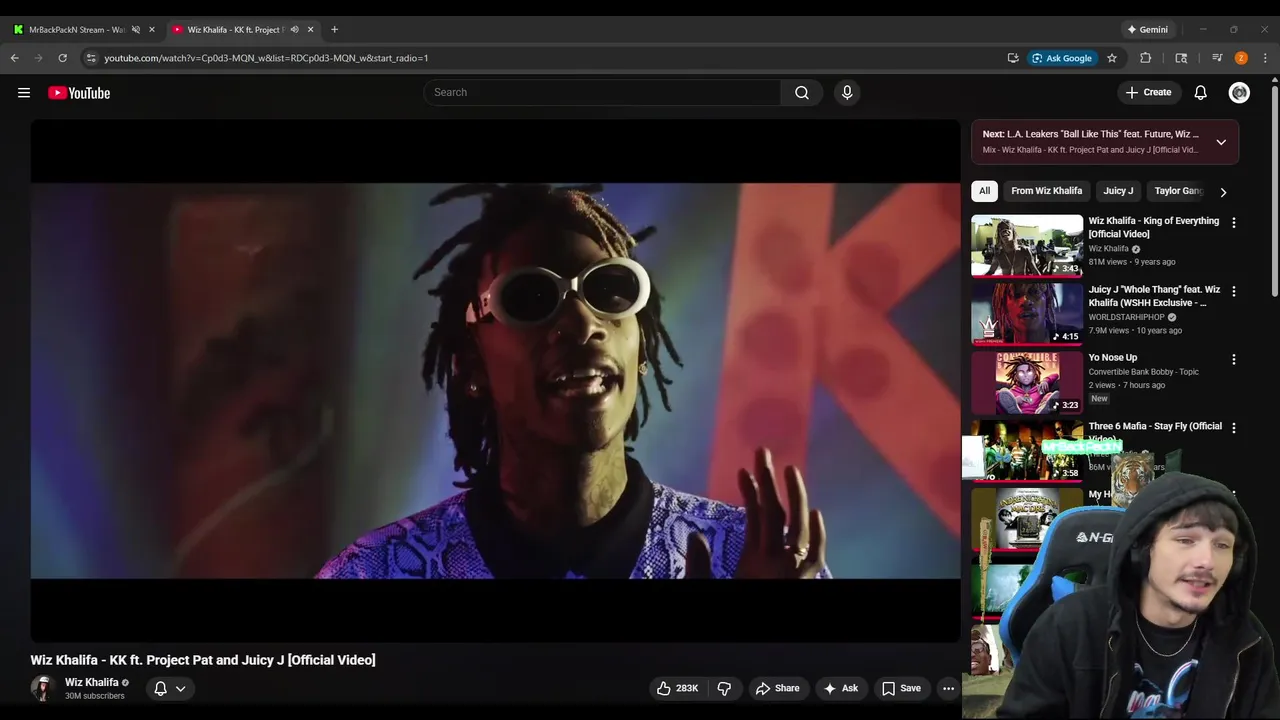Image resolution: width=1280 pixels, height=720 pixels.
Task: Select the All filter chip
Action: (x=984, y=191)
